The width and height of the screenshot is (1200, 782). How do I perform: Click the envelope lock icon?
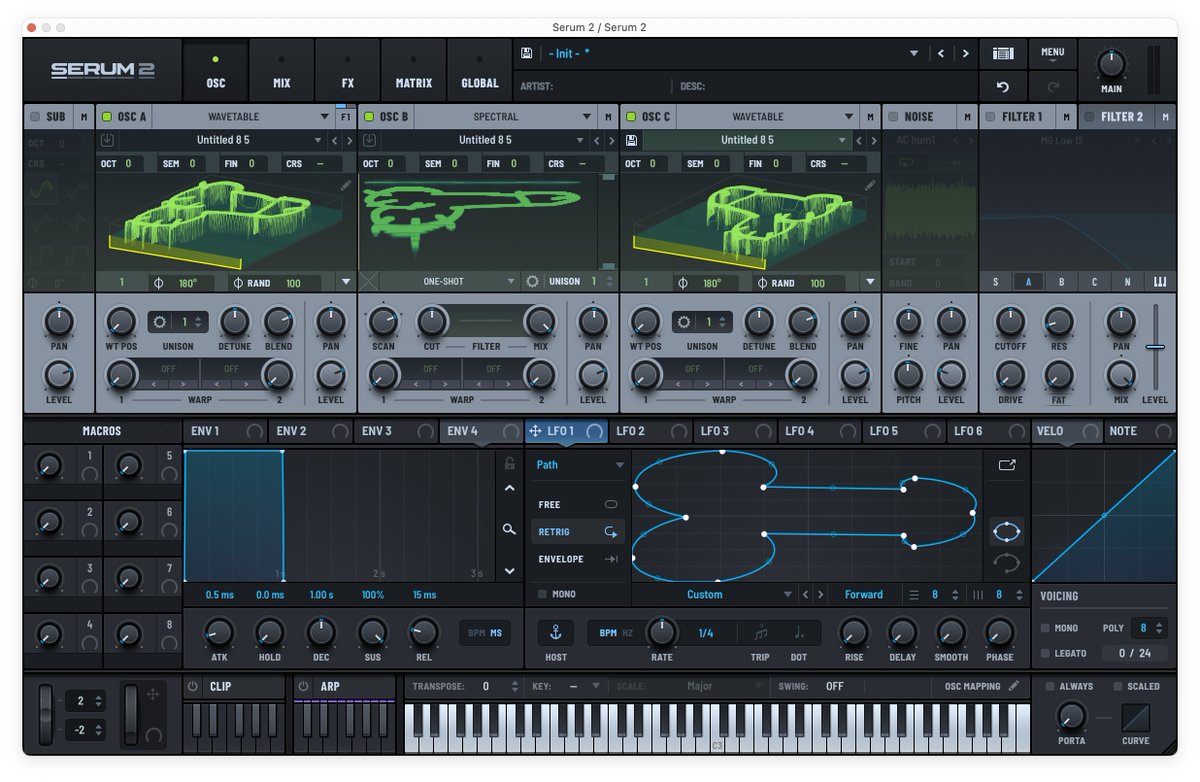510,463
